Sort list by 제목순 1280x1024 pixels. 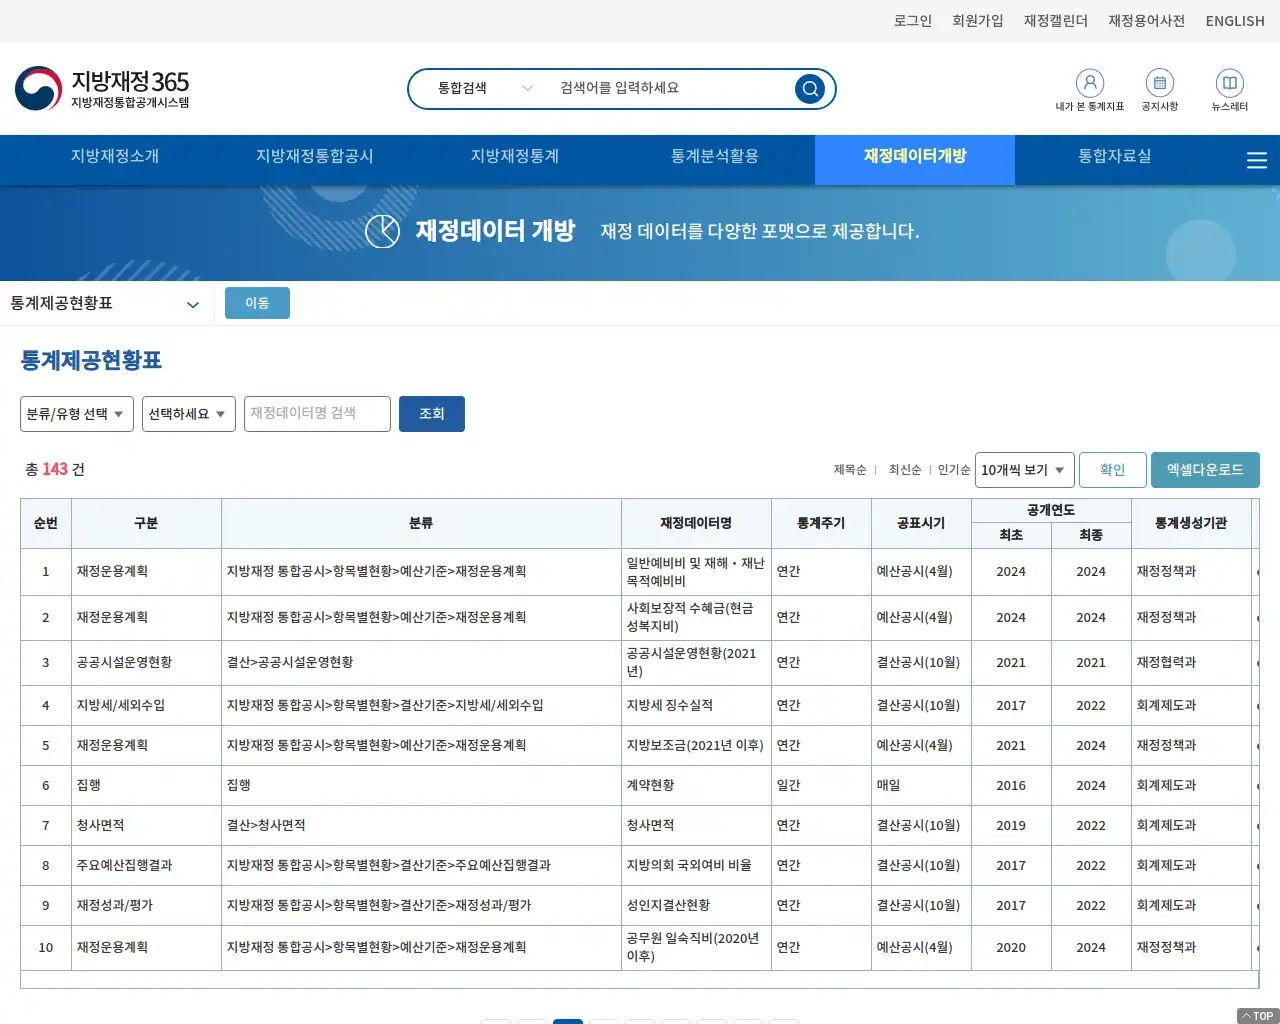pos(850,470)
